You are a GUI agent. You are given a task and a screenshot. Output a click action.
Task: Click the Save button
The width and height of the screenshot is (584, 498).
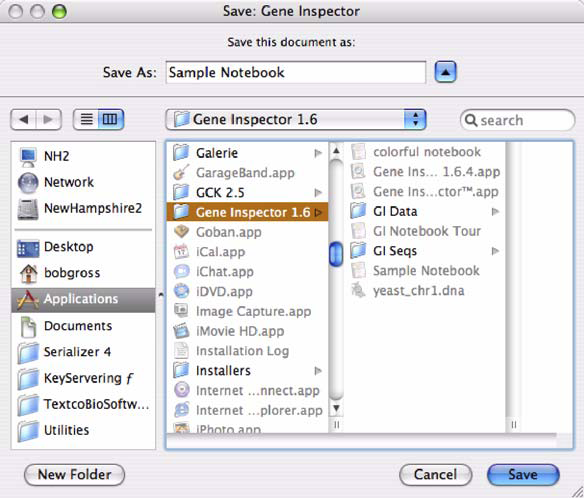pos(523,475)
